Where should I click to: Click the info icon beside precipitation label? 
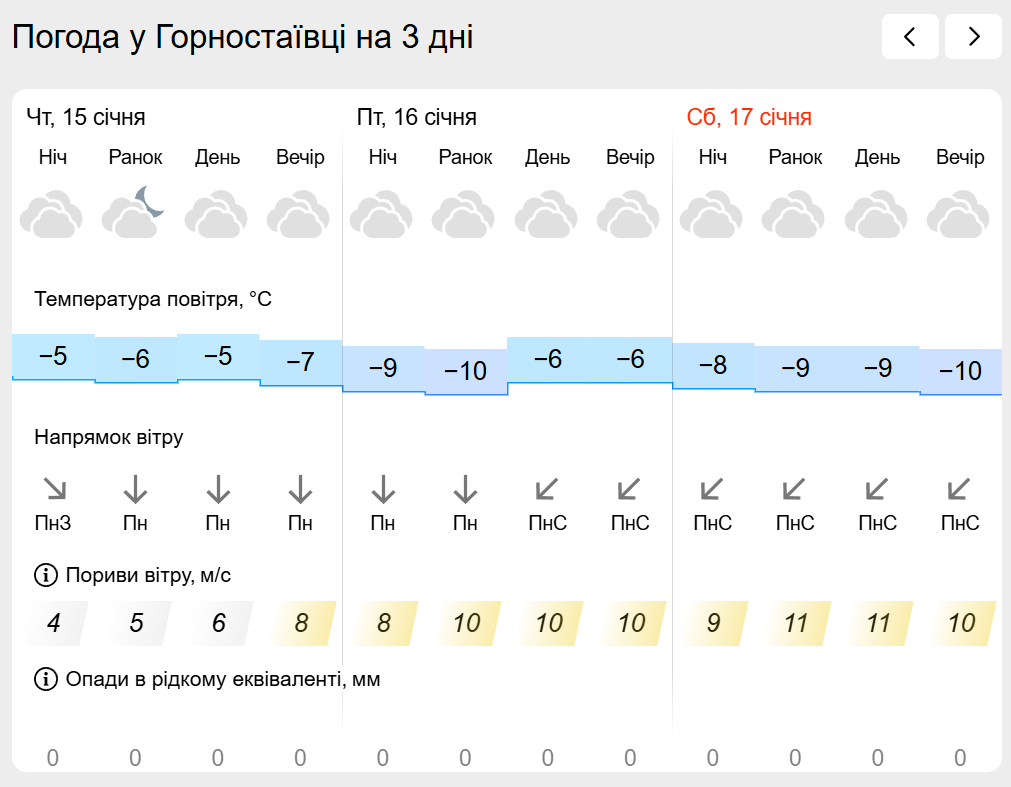click(x=46, y=679)
